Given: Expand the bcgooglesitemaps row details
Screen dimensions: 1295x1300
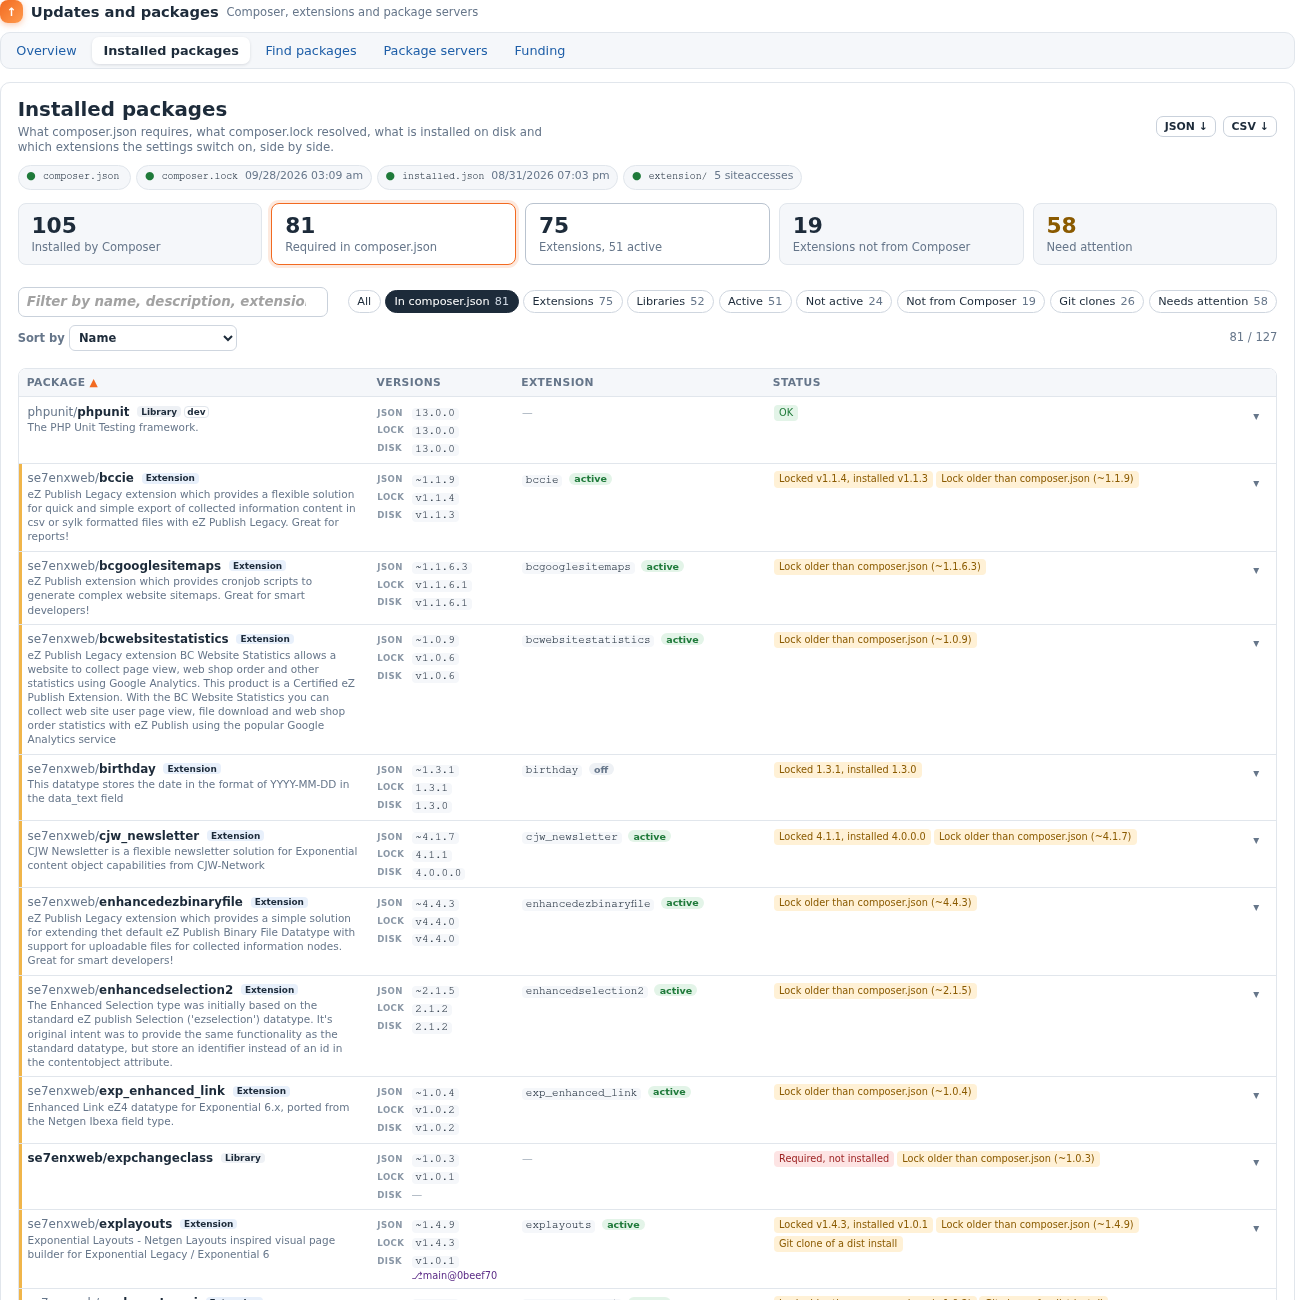Looking at the screenshot, I should click(x=1256, y=571).
